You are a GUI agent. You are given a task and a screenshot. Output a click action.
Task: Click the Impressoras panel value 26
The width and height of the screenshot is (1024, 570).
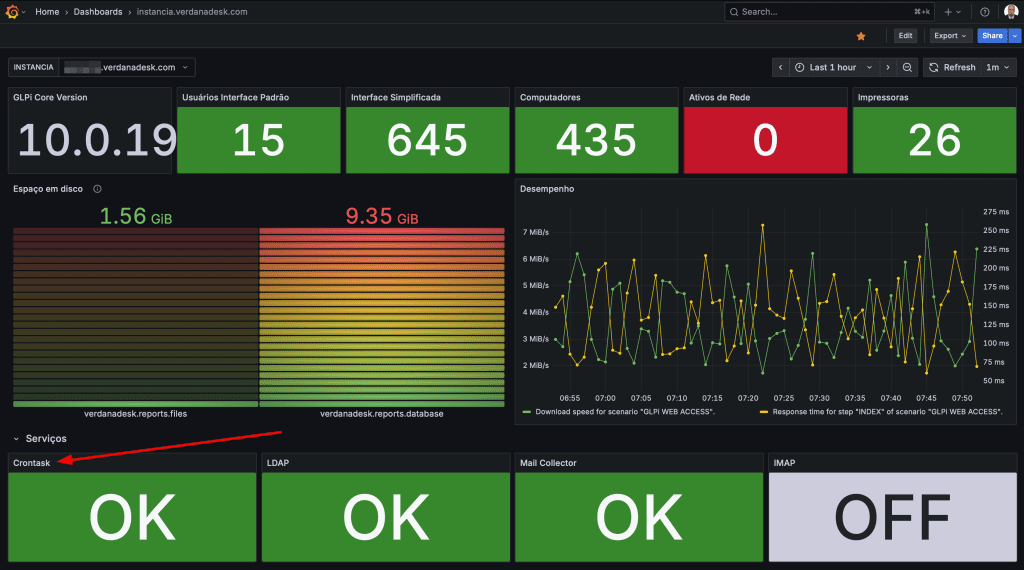click(x=935, y=140)
